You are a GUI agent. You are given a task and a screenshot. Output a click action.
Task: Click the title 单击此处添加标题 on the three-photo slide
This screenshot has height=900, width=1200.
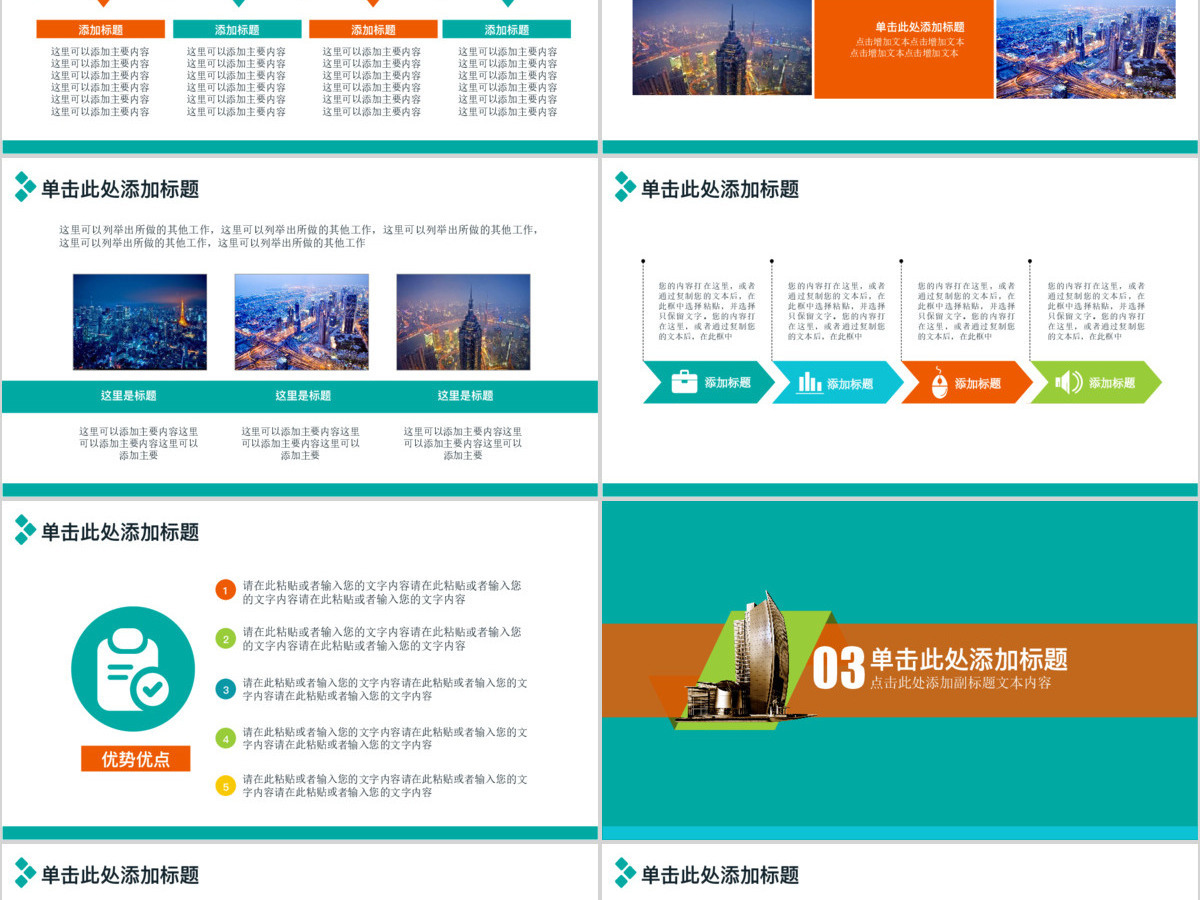[x=120, y=188]
